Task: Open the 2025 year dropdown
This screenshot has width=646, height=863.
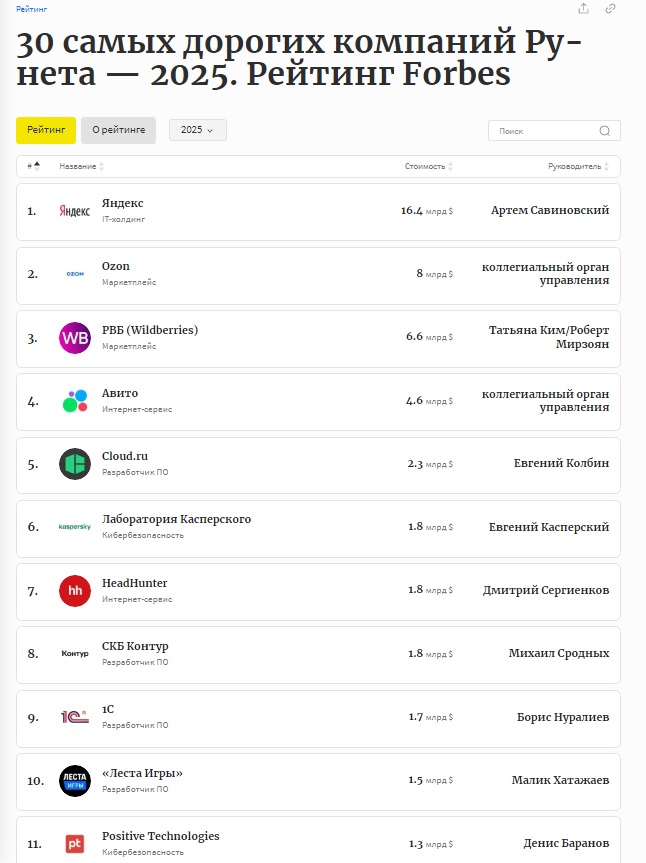Action: [x=197, y=131]
